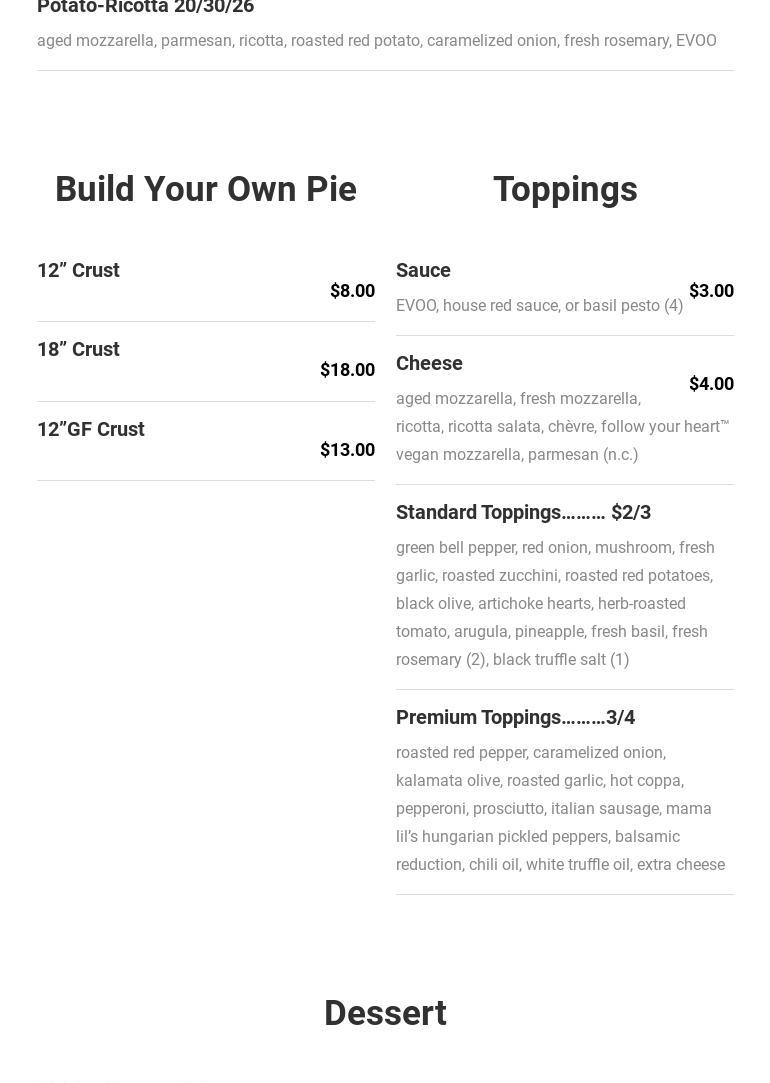
Task: Click the Build Your Own Pie heading
Action: click(206, 189)
